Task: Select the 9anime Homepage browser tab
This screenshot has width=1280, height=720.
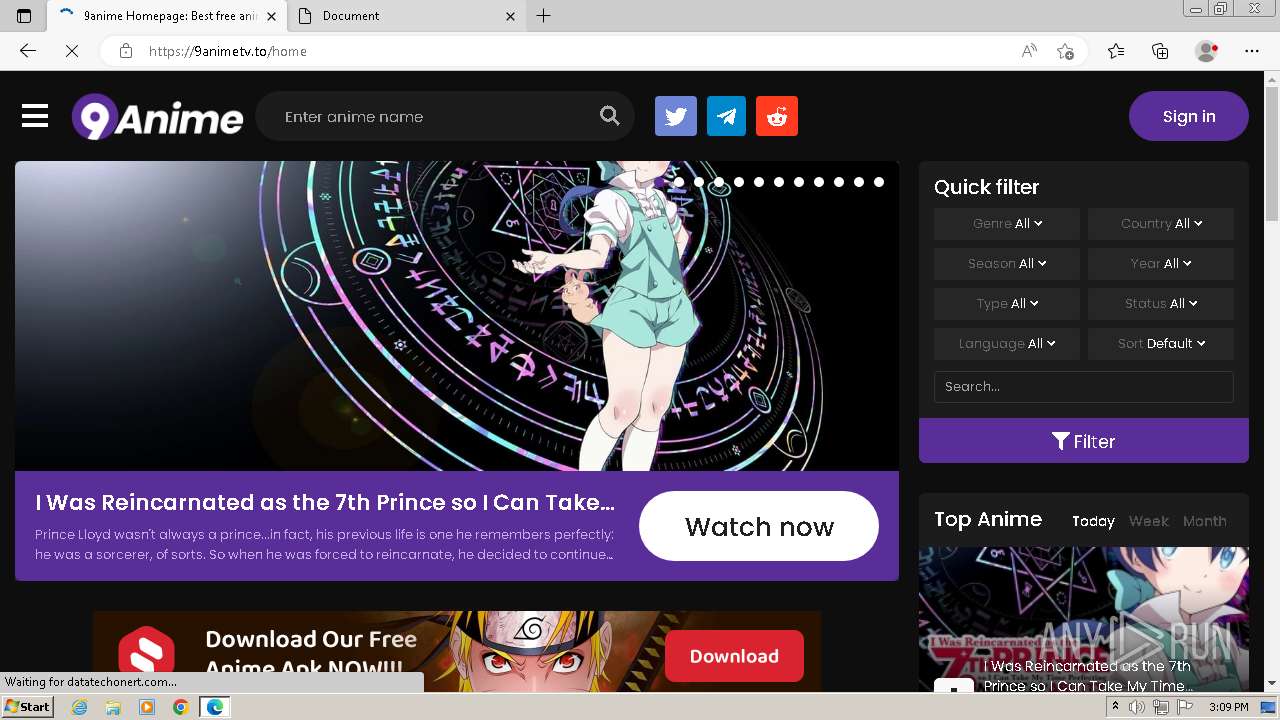Action: click(168, 16)
